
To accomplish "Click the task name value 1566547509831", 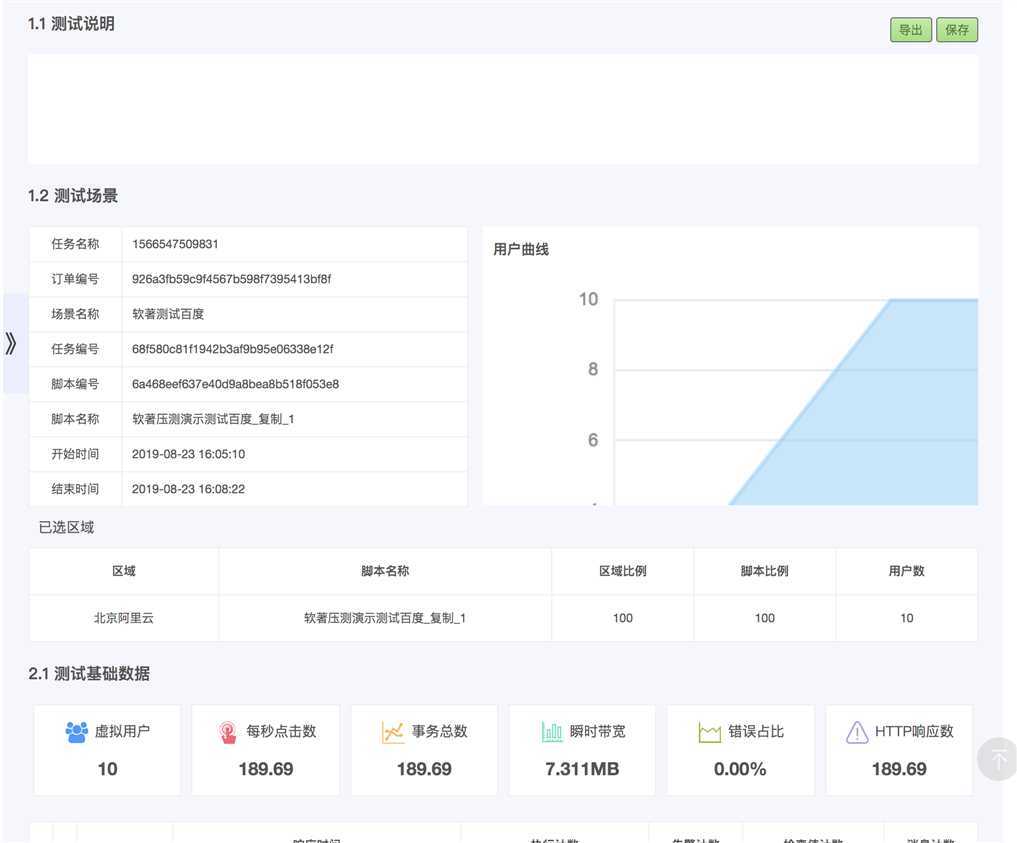I will click(x=175, y=244).
